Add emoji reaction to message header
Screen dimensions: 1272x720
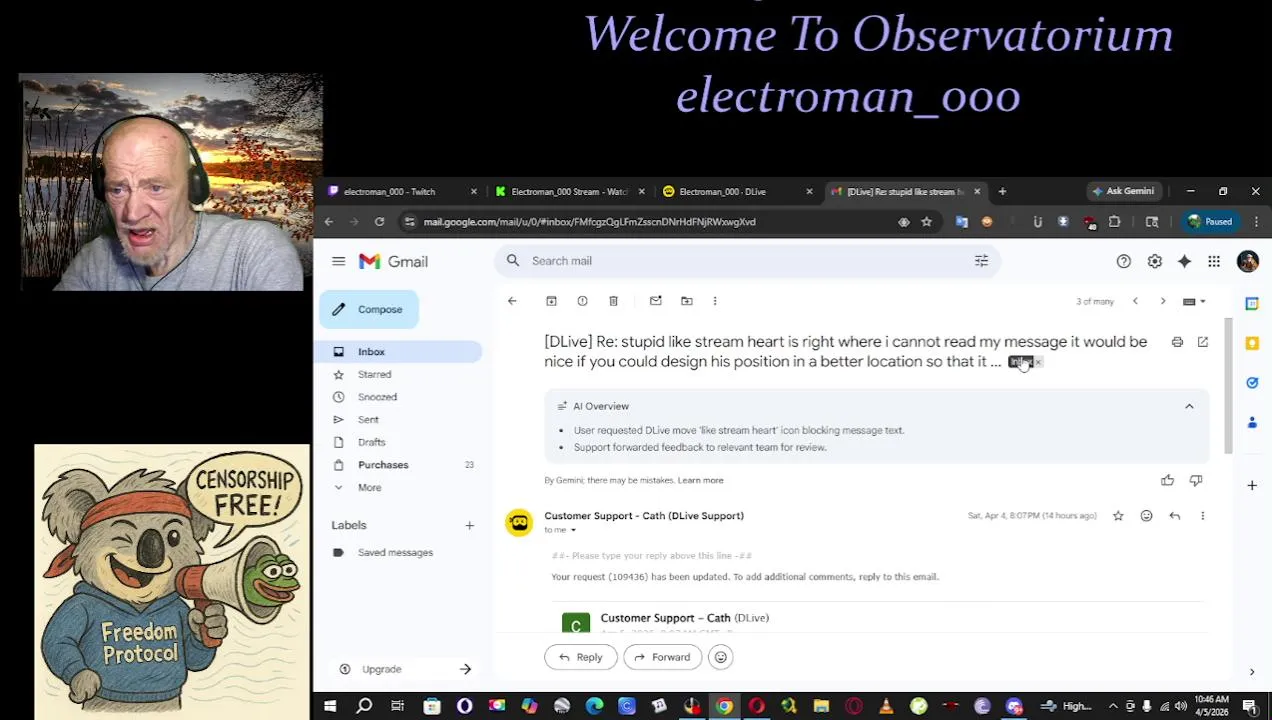click(x=1146, y=516)
